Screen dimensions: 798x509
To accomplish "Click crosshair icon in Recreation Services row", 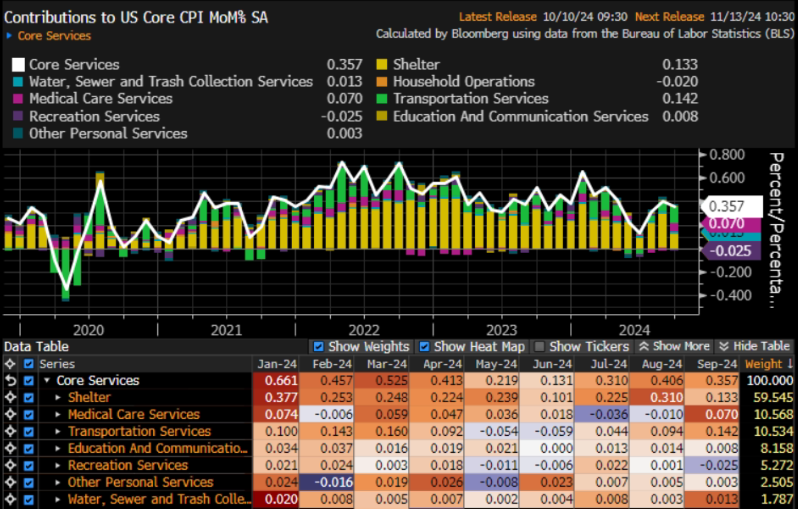I will pyautogui.click(x=11, y=466).
